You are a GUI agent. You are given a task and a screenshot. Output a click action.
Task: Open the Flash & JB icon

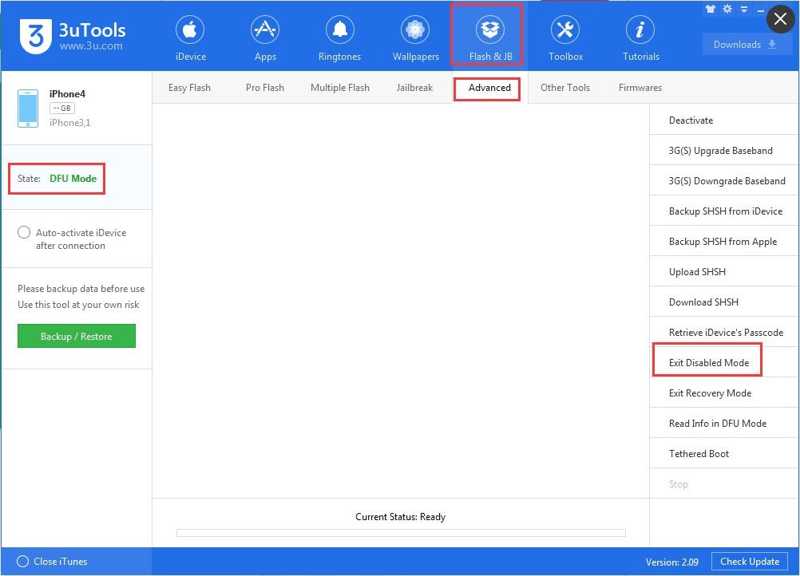[x=490, y=30]
